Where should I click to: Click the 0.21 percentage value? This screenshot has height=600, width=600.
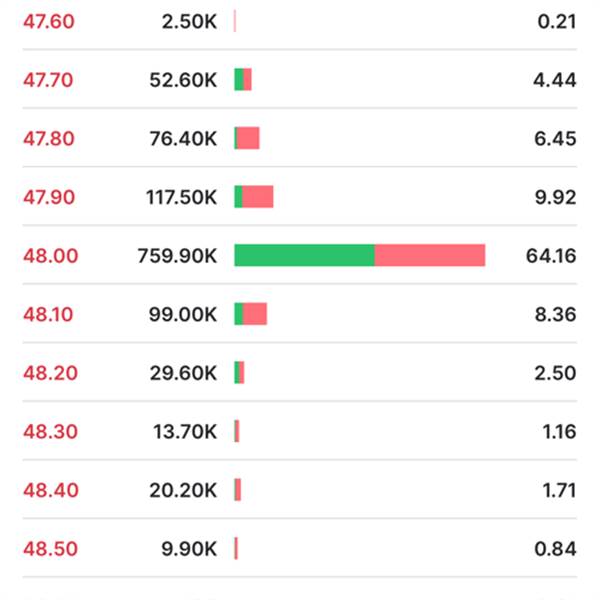[556, 21]
